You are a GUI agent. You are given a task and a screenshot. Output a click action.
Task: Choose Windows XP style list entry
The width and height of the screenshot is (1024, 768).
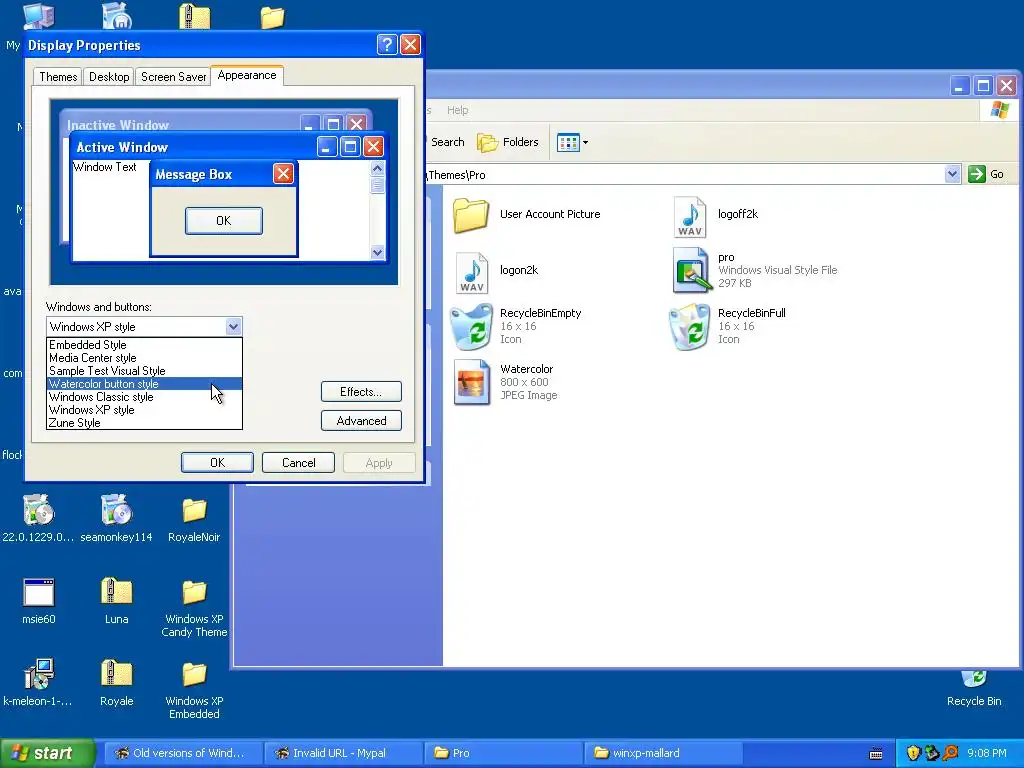pos(144,410)
